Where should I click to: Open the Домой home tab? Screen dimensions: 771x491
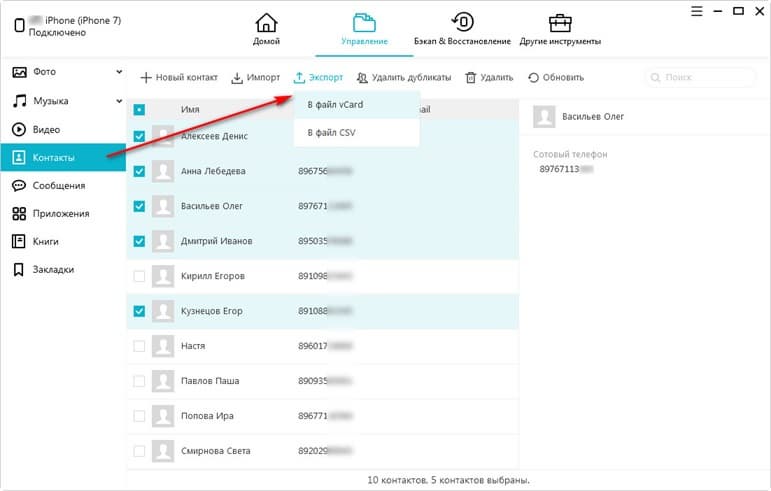pos(266,29)
